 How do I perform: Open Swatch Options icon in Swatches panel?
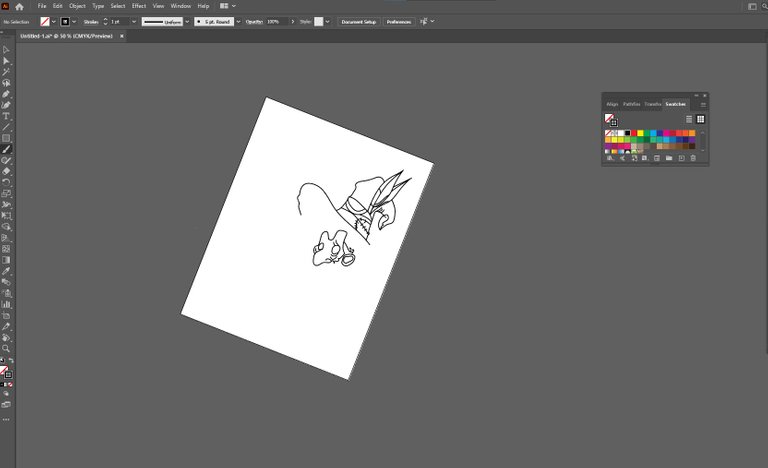coord(657,158)
